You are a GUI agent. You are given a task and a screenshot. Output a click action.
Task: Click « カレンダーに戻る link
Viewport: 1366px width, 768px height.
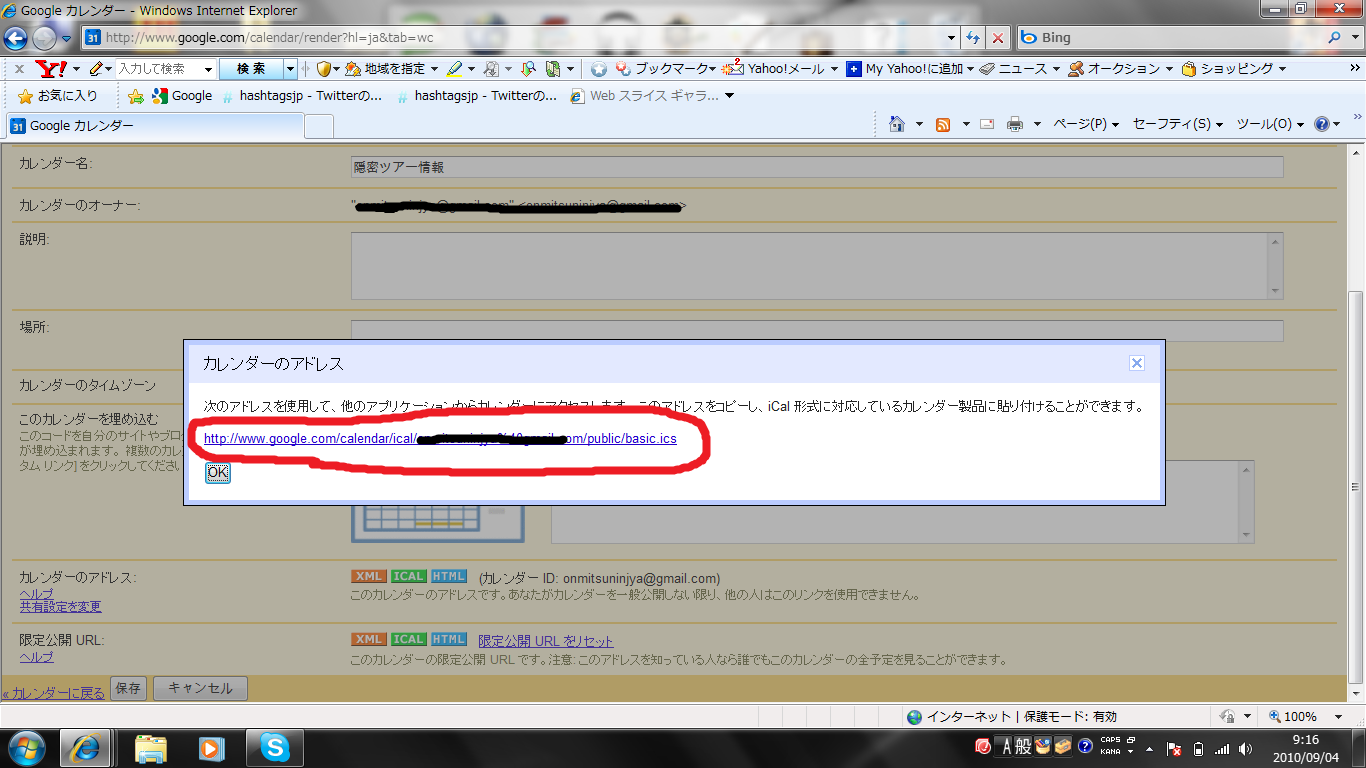[53, 692]
